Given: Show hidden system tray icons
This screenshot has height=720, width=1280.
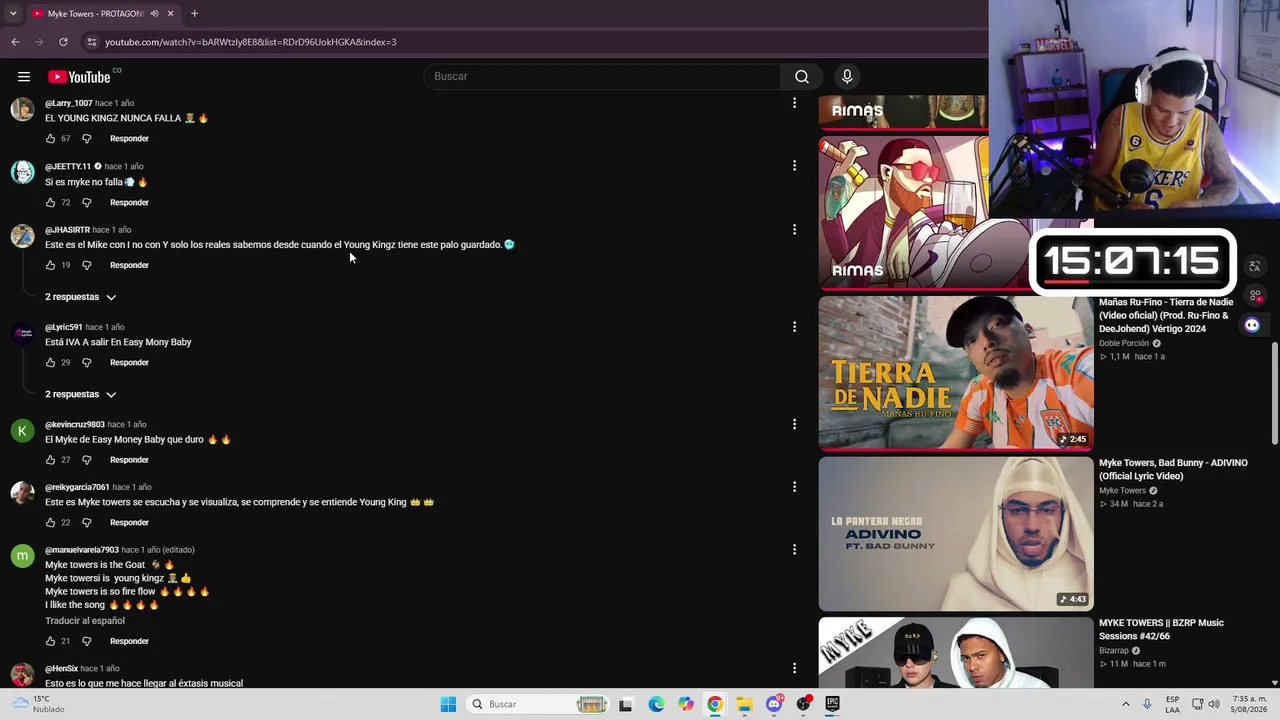Looking at the screenshot, I should tap(1125, 704).
